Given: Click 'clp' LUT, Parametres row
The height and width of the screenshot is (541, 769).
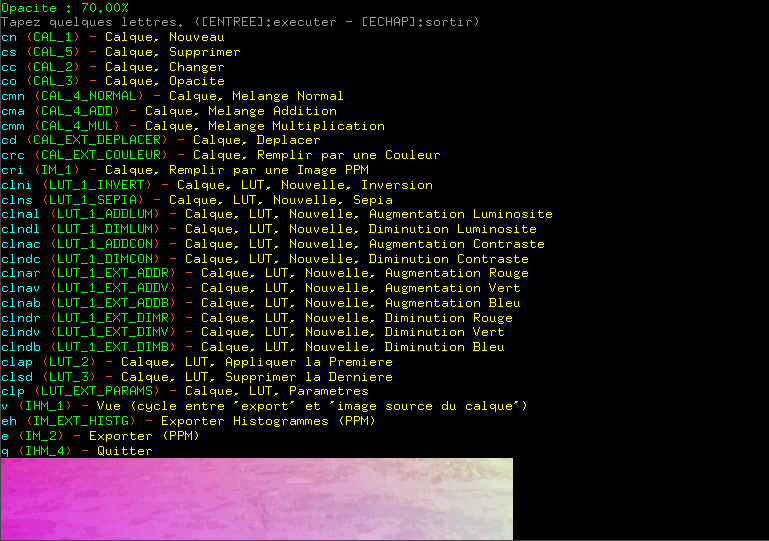Looking at the screenshot, I should click(x=185, y=391).
